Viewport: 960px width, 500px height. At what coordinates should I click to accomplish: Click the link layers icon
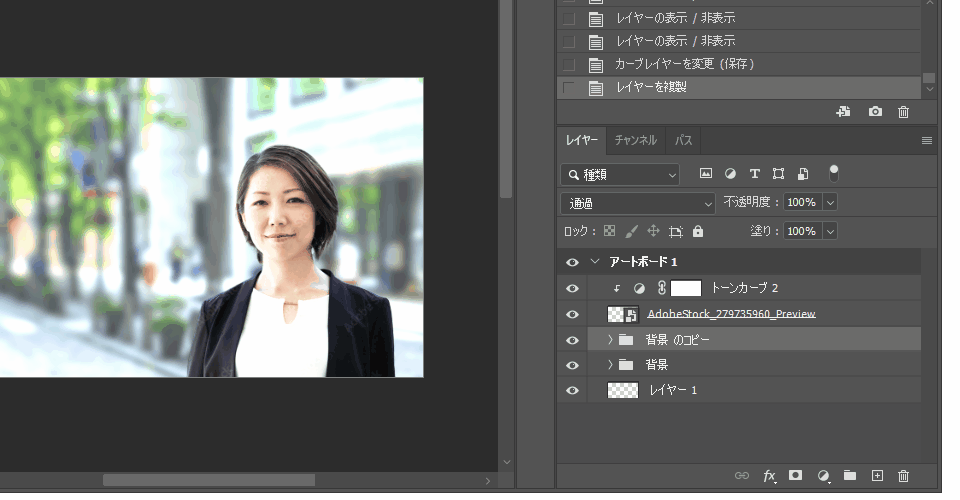point(741,476)
